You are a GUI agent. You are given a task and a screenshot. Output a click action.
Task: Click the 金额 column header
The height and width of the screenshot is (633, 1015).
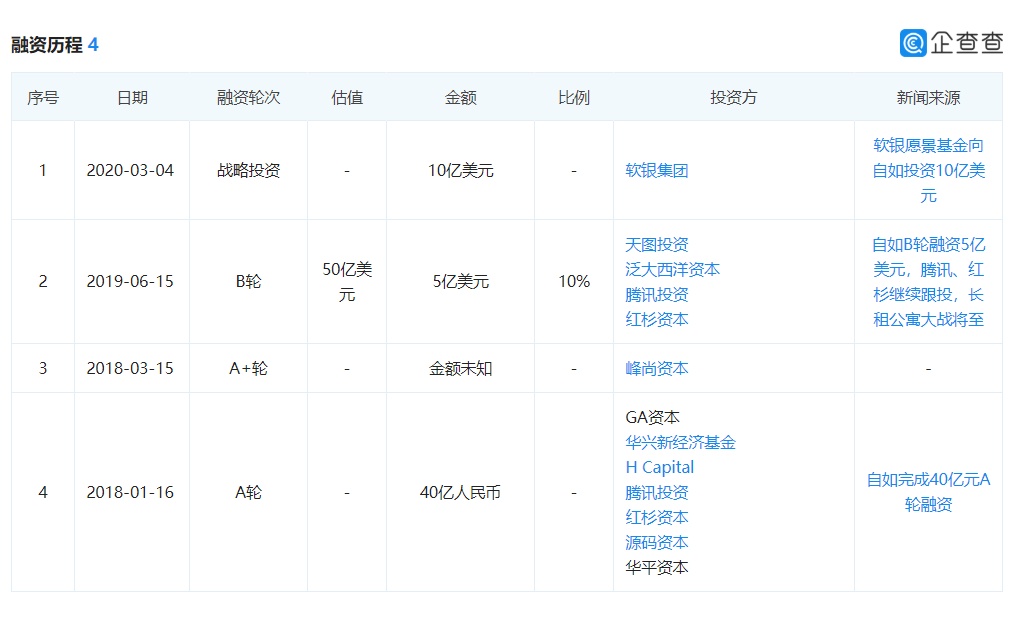coord(460,98)
